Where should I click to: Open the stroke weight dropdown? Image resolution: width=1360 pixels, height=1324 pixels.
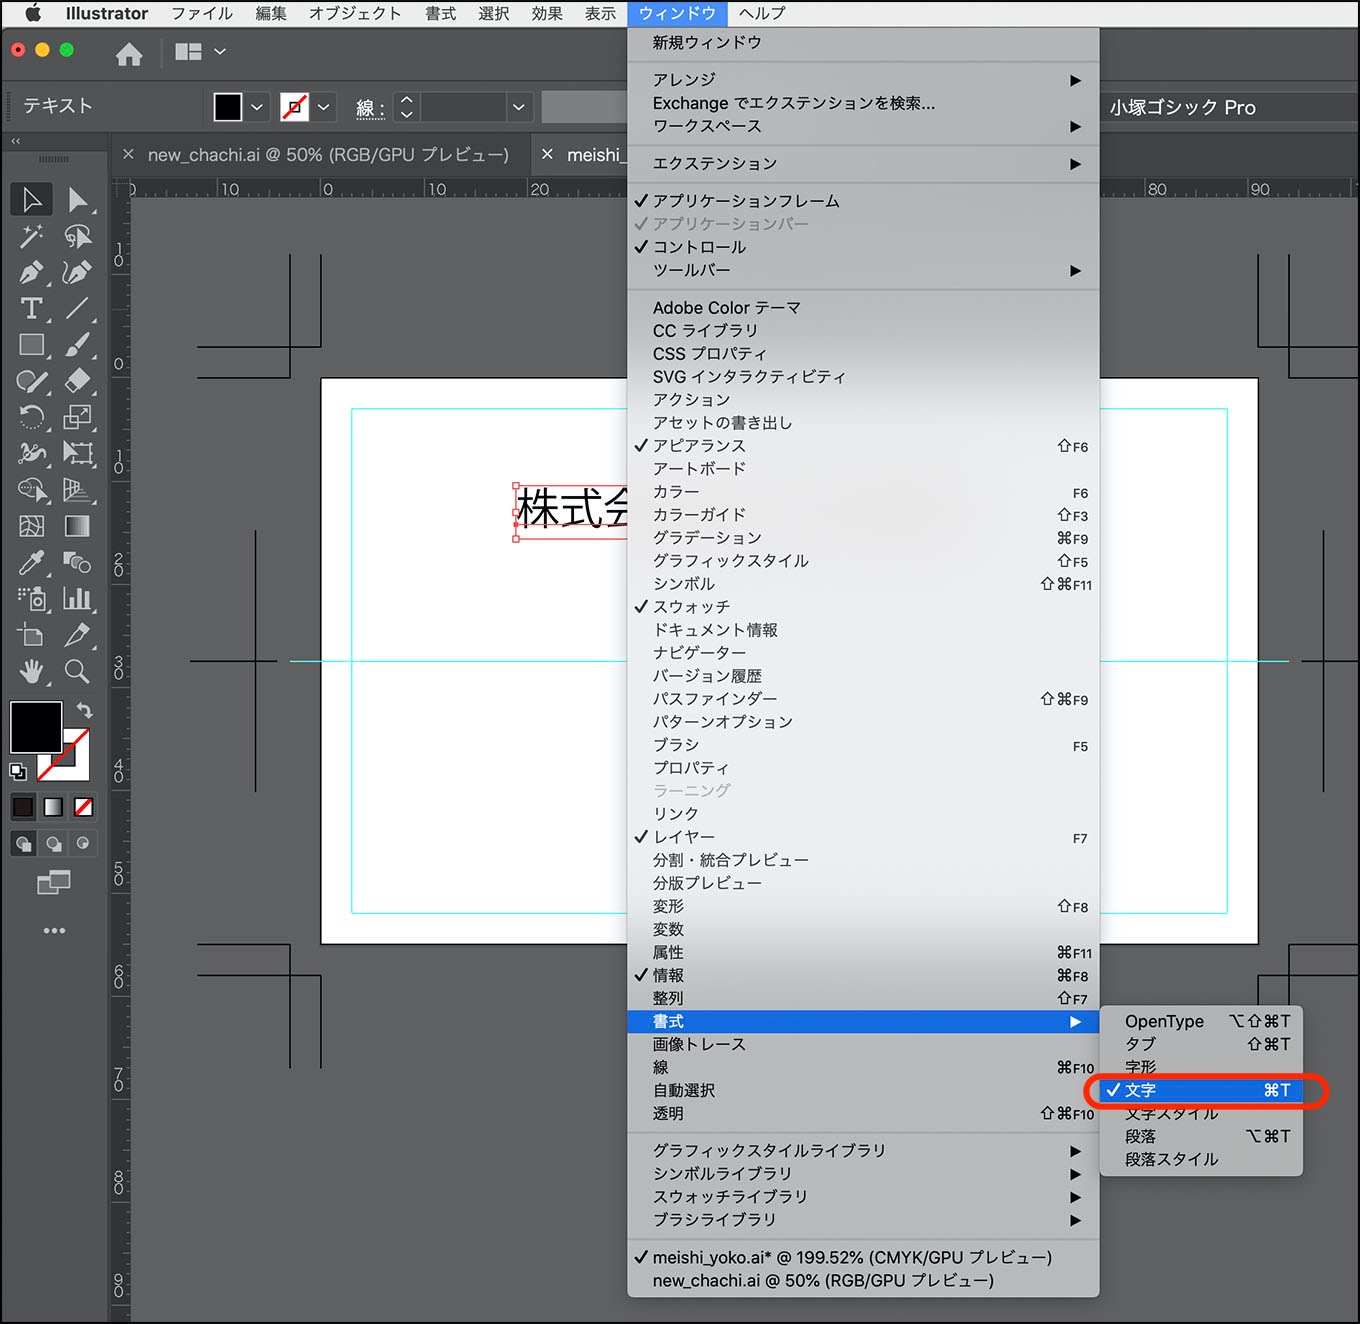518,107
